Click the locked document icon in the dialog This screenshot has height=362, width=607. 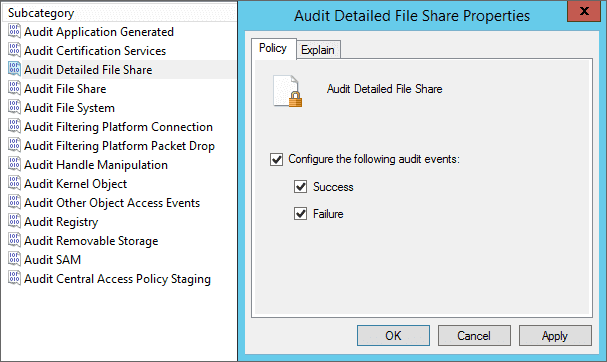click(287, 91)
